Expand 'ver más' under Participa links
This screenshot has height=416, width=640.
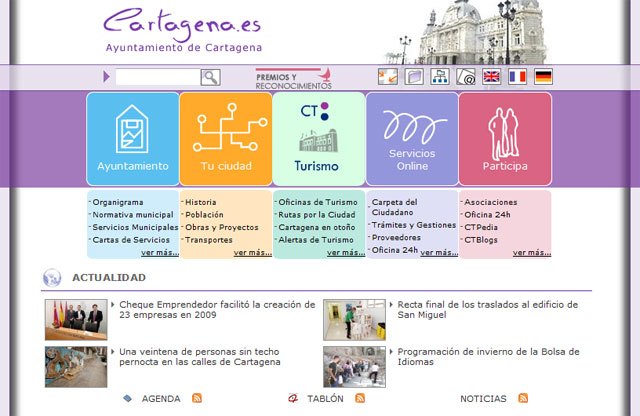[x=531, y=253]
